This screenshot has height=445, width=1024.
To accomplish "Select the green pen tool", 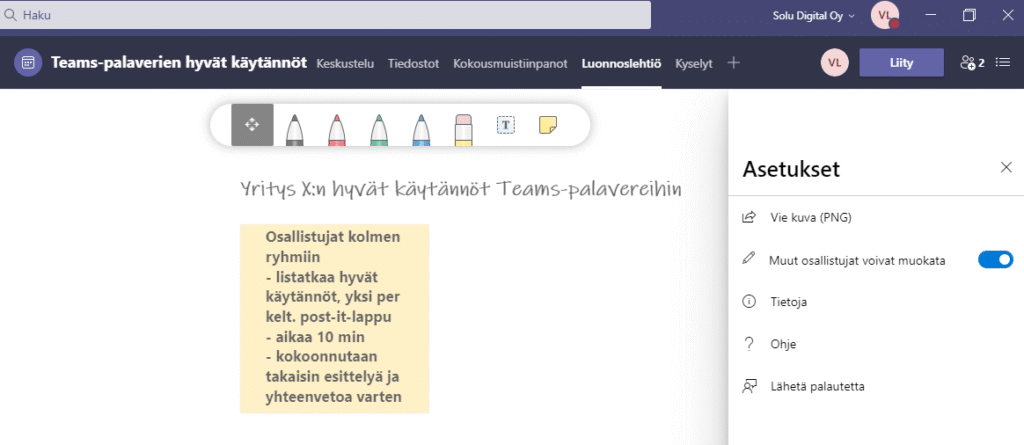I will click(379, 127).
